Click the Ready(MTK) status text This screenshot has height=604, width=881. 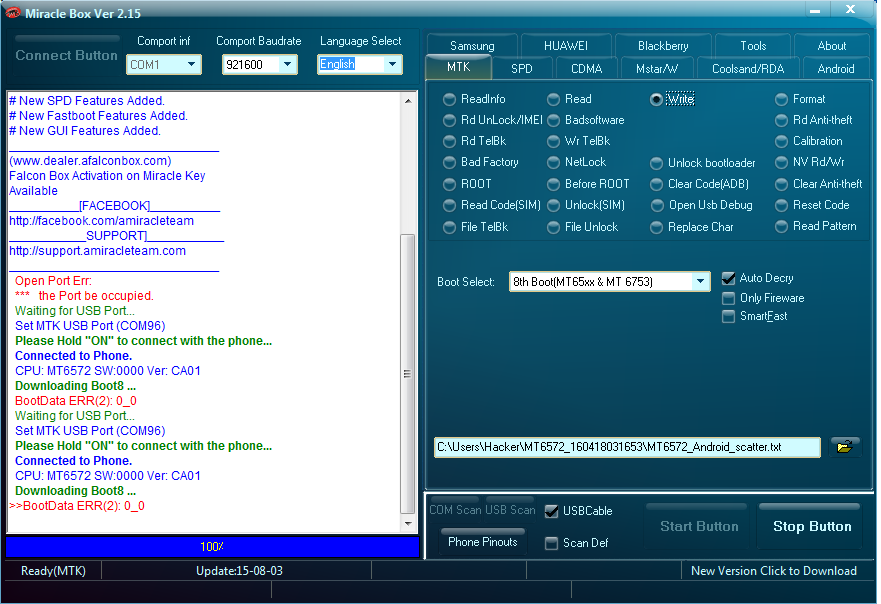pos(53,571)
